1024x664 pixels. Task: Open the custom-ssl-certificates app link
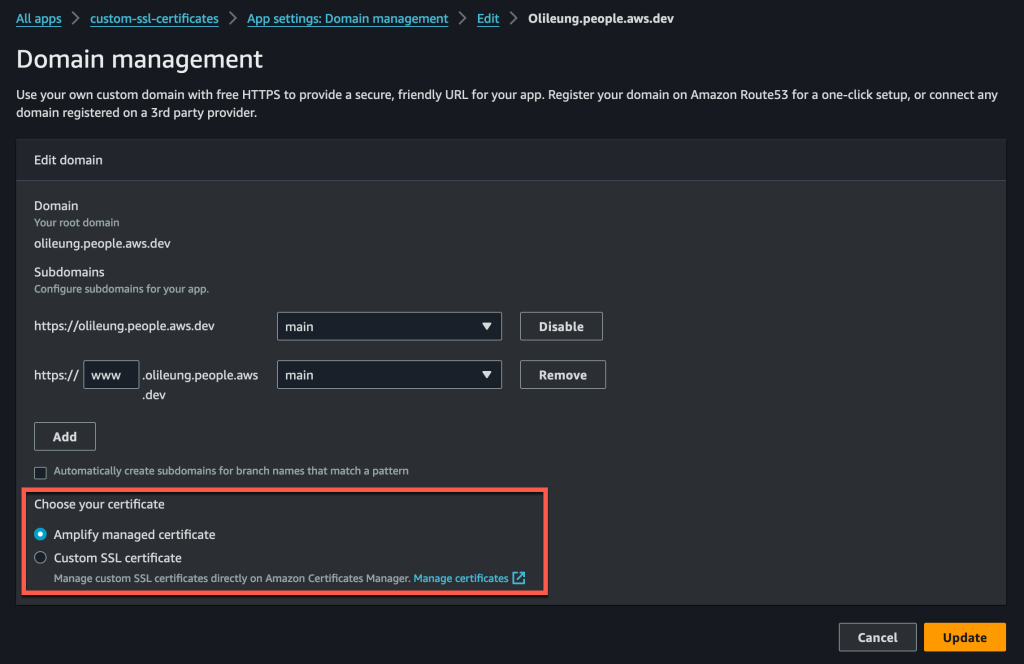(x=154, y=18)
